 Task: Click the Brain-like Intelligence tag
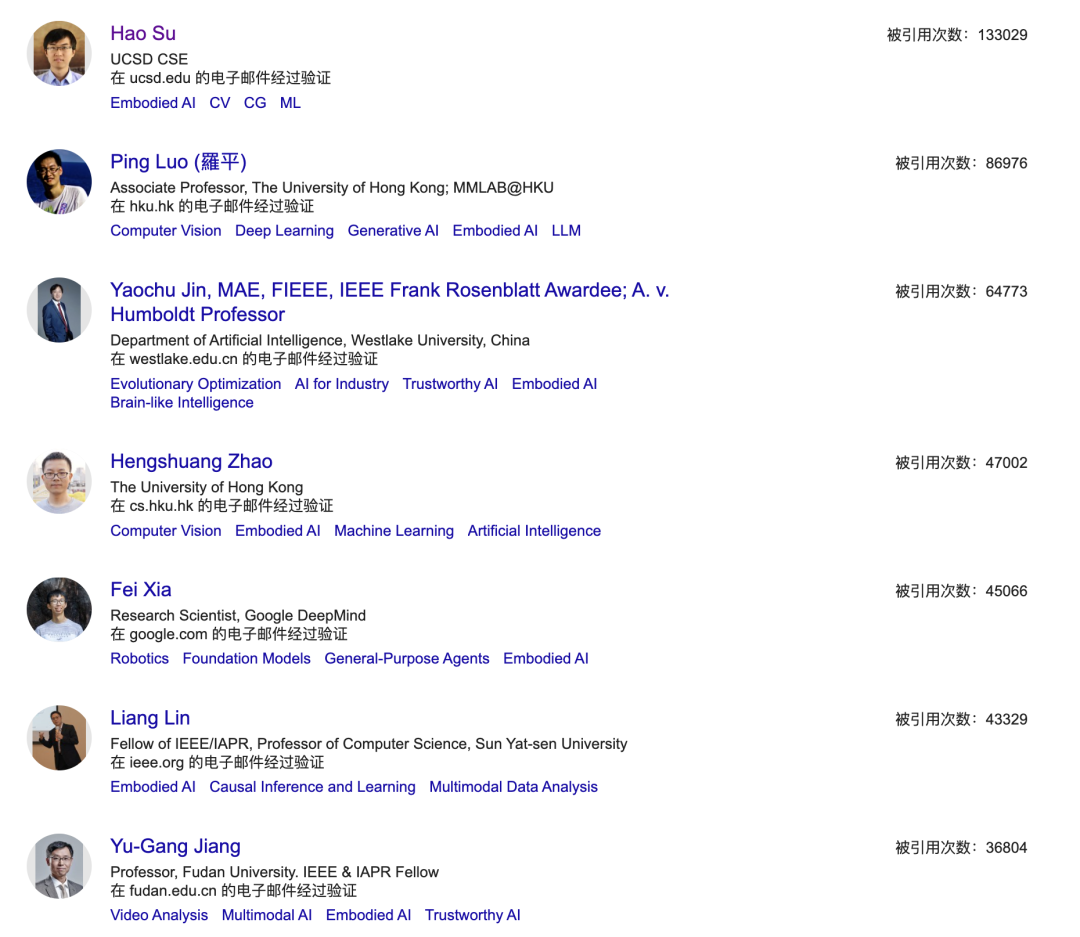point(182,403)
